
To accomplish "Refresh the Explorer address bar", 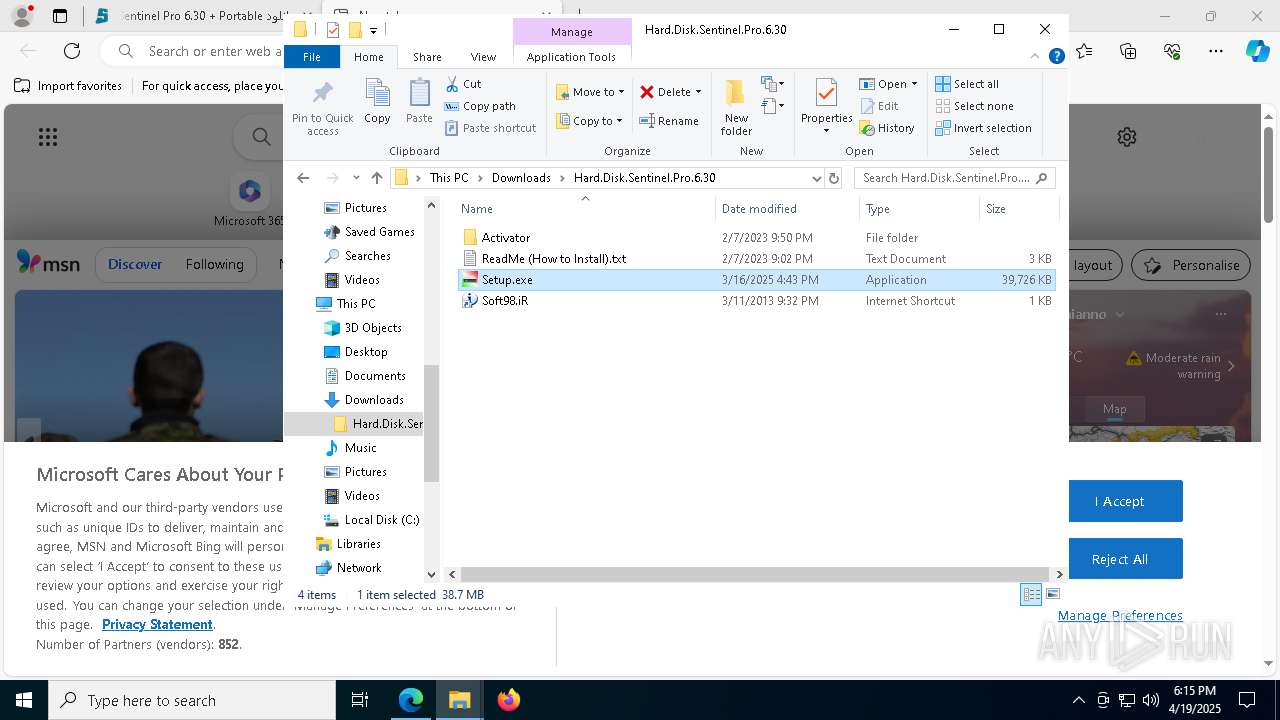I will click(x=835, y=178).
